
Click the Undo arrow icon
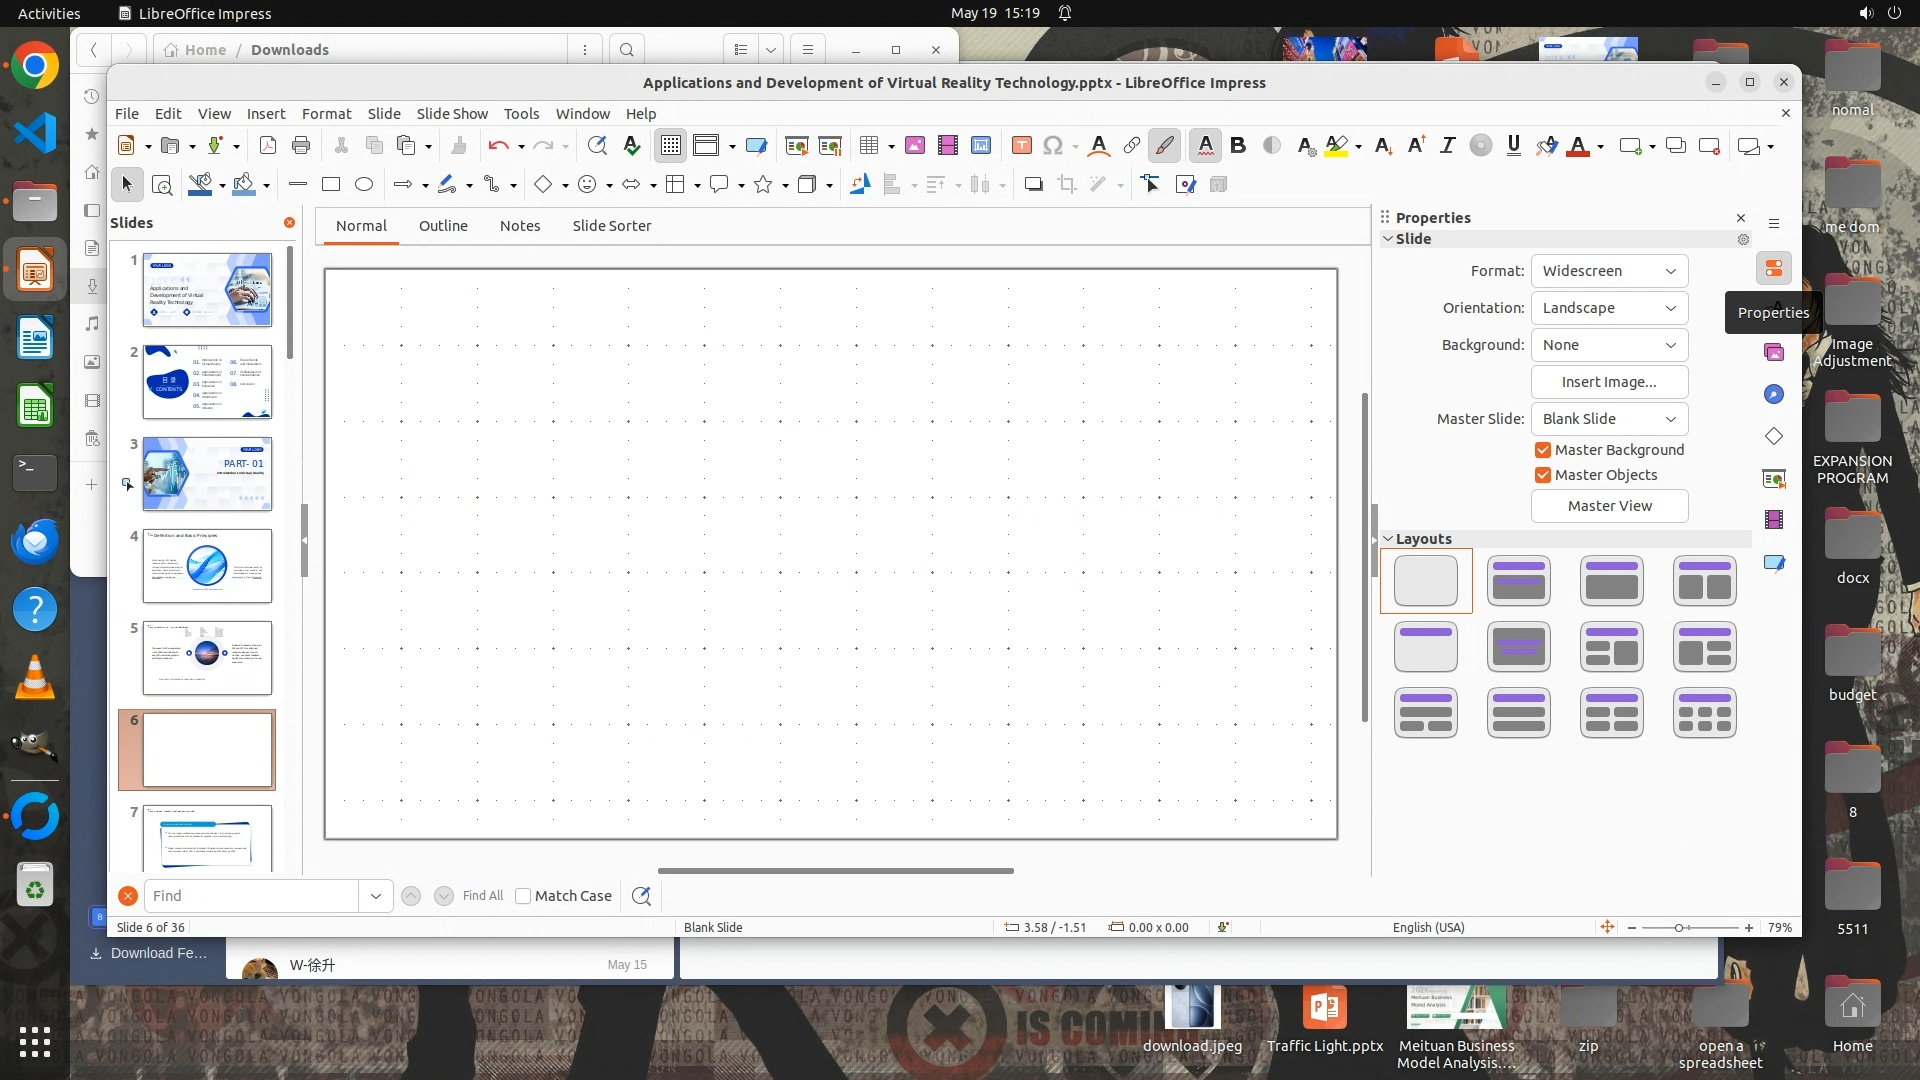497,146
